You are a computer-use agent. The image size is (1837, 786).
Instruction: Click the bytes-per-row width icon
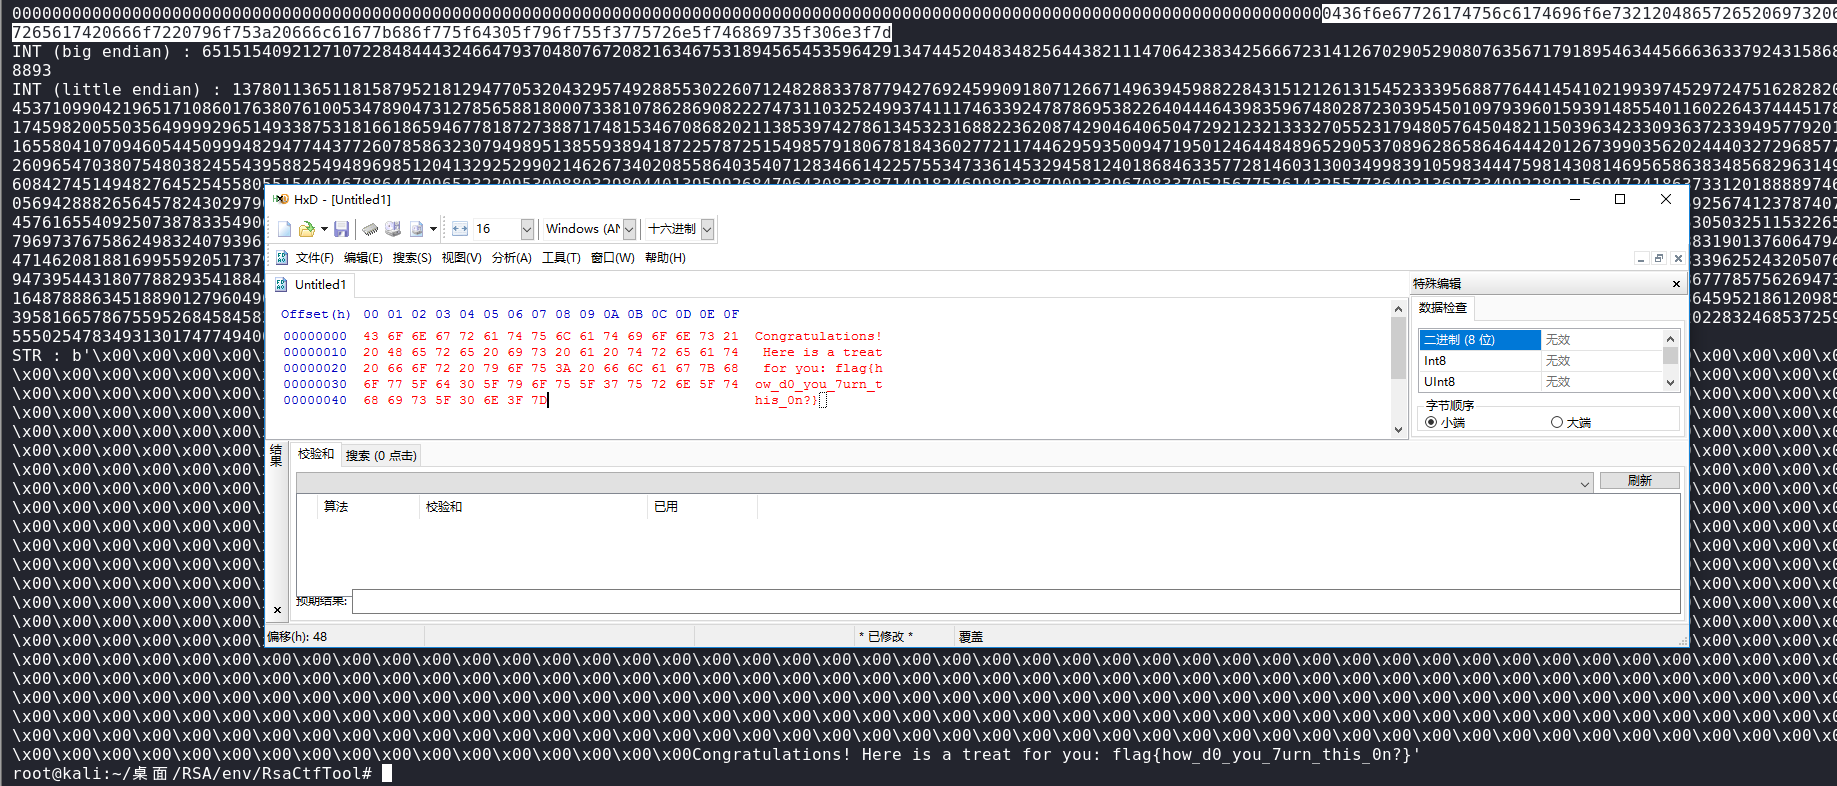click(460, 229)
